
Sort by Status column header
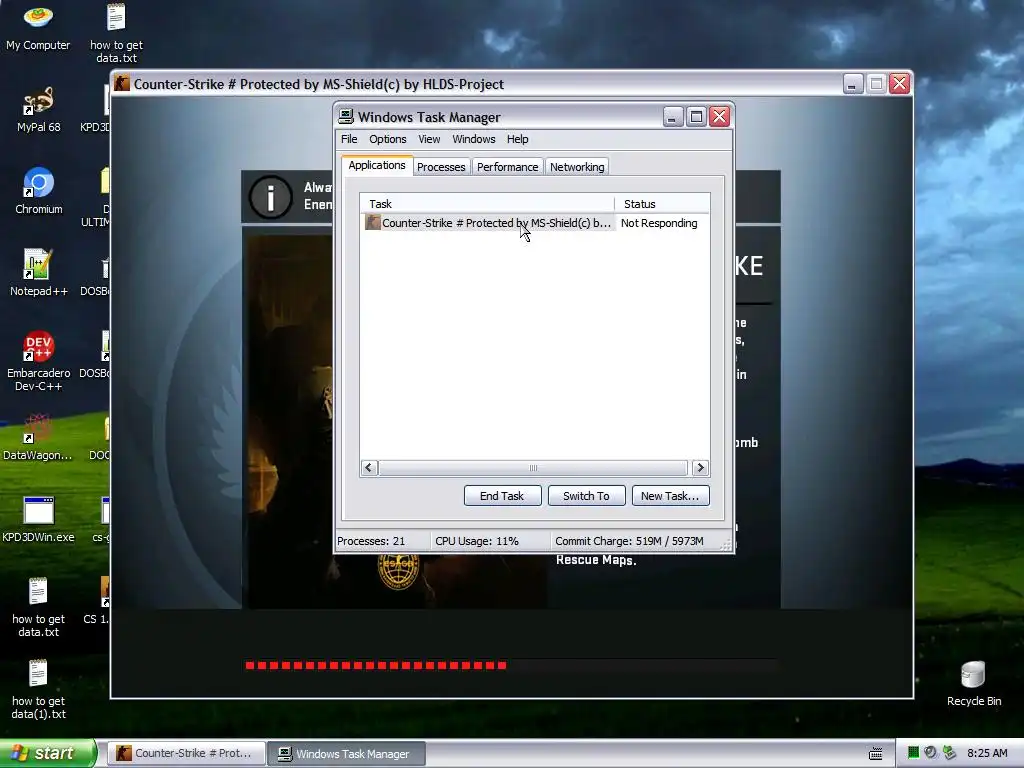pos(662,204)
